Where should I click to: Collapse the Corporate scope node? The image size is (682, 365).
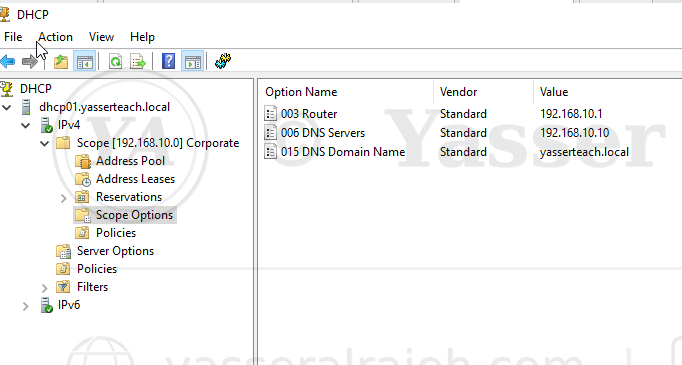point(44,144)
